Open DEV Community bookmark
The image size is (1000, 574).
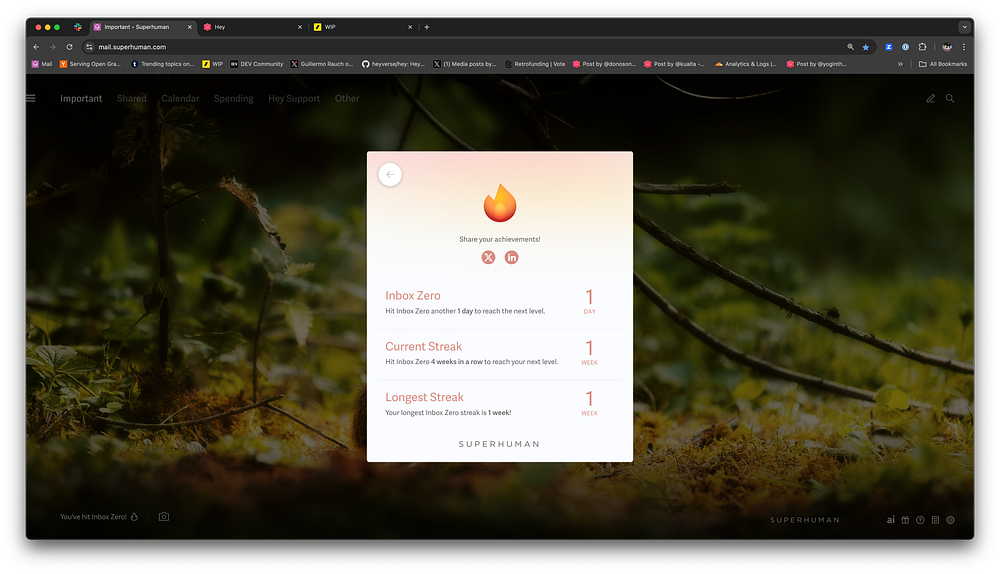[256, 64]
